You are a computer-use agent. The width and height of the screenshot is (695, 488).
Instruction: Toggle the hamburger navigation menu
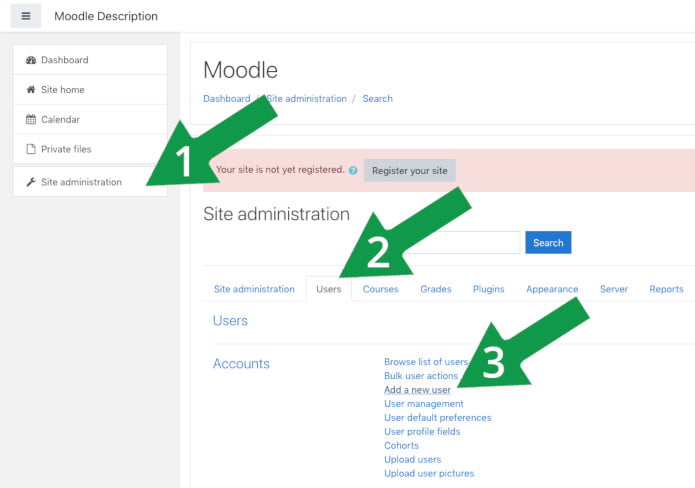coord(26,16)
